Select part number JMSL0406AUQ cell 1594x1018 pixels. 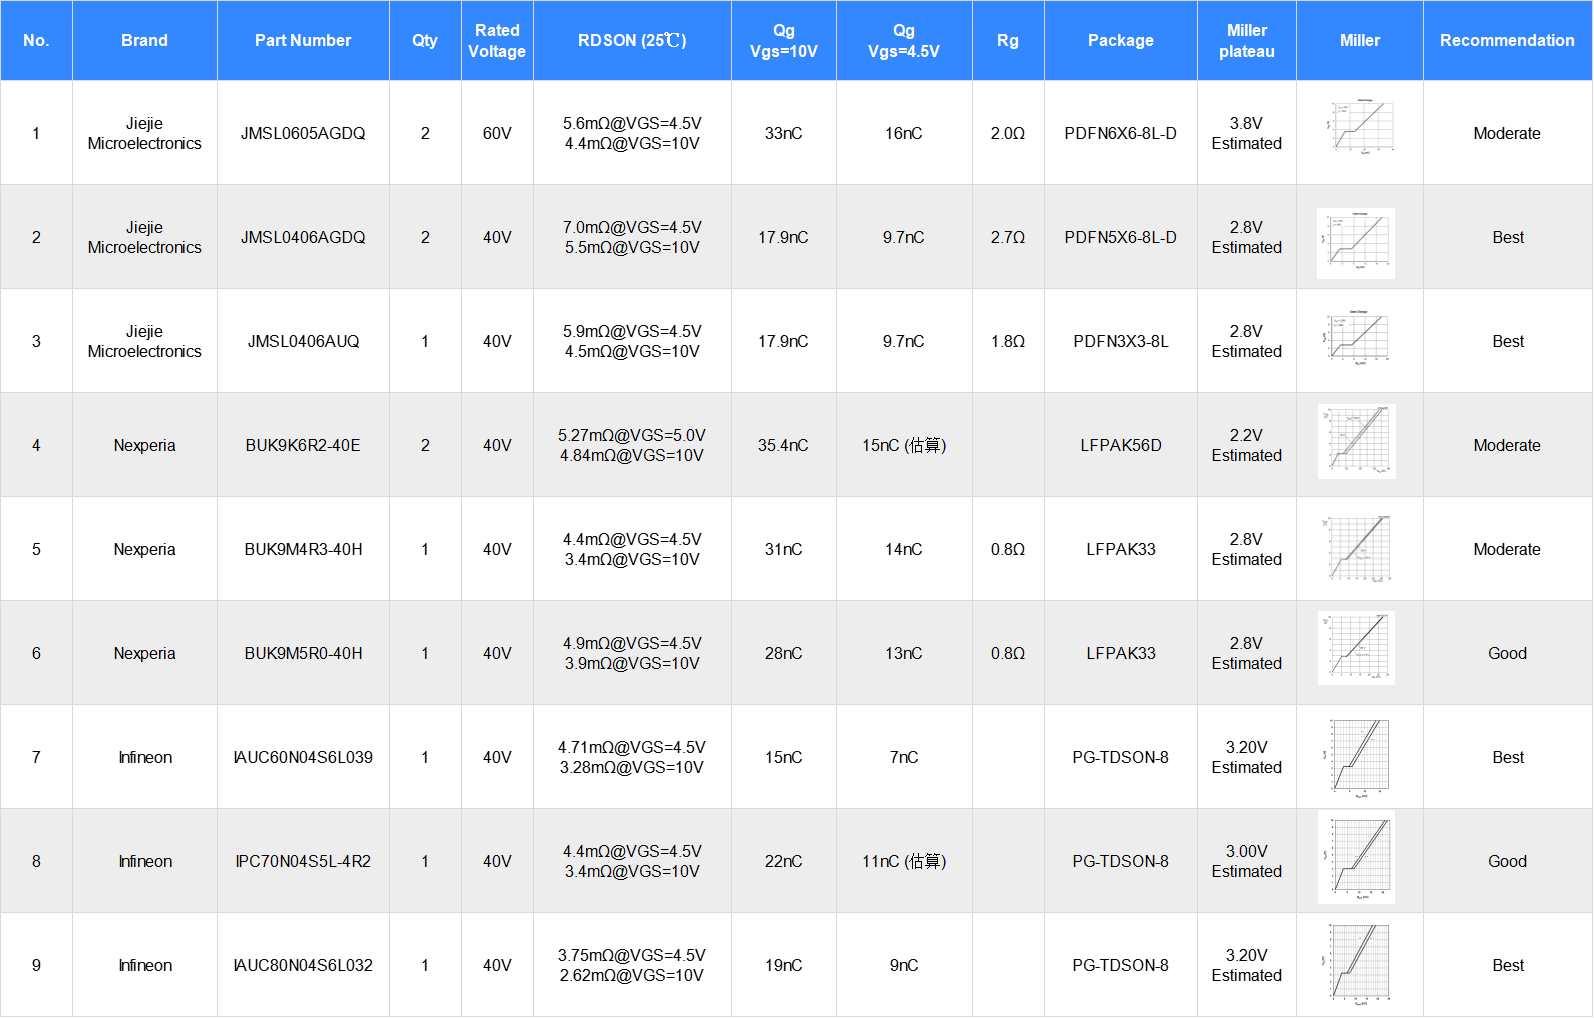pyautogui.click(x=303, y=341)
